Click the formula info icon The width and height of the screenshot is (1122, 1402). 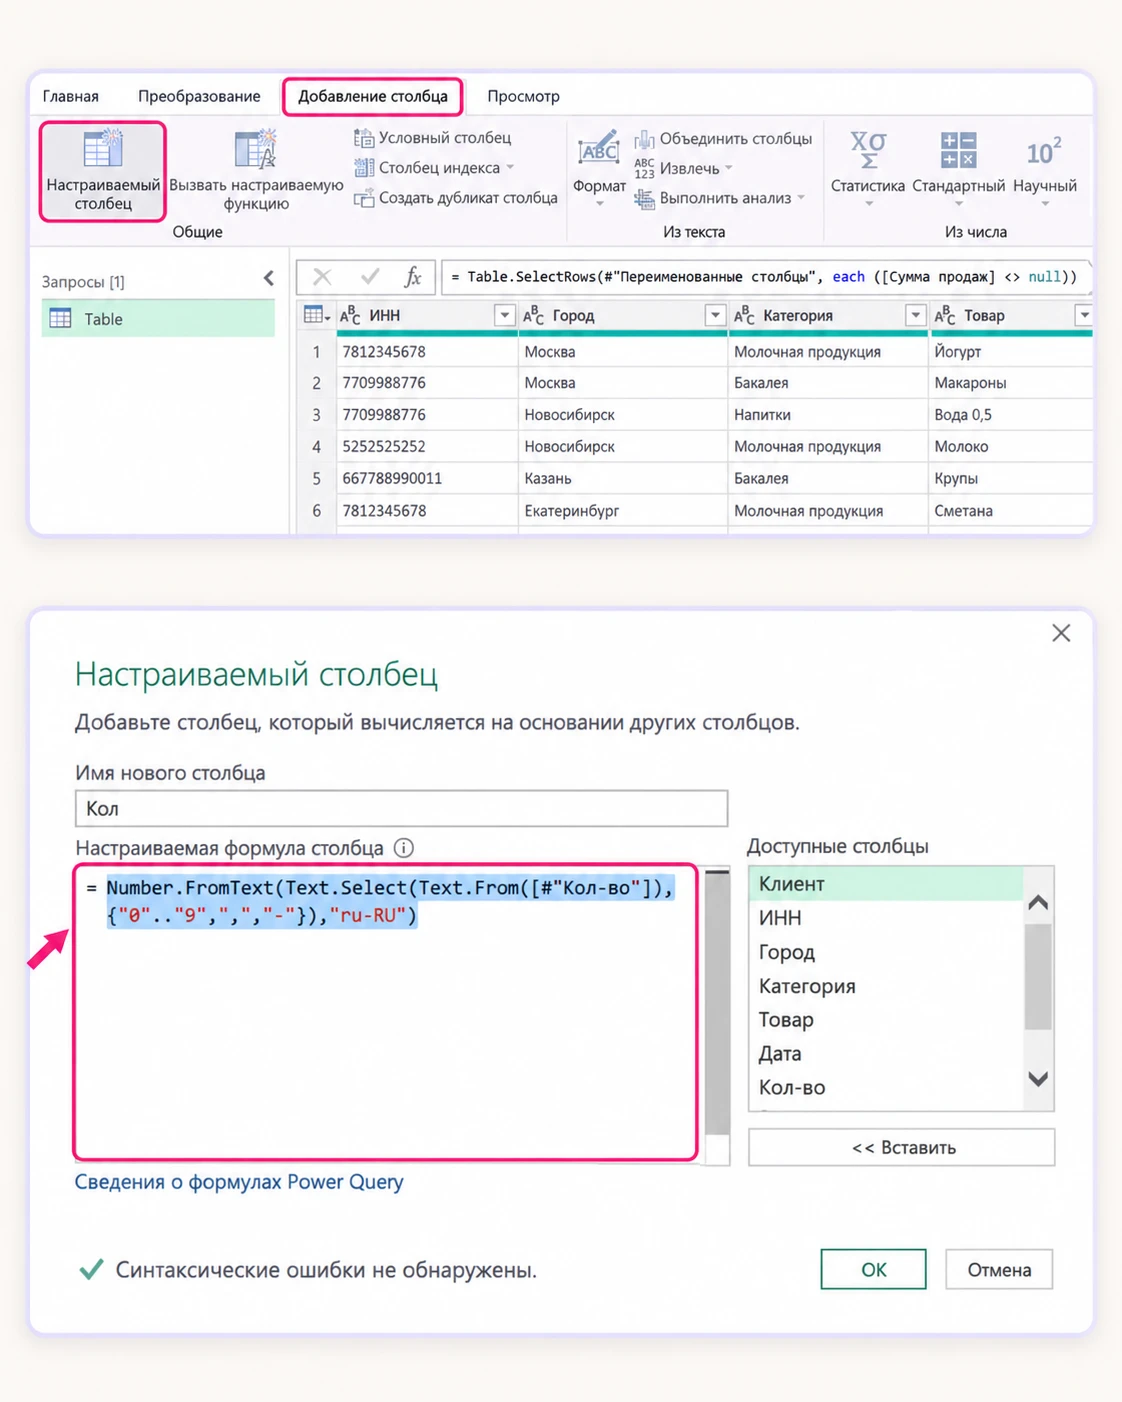point(403,848)
